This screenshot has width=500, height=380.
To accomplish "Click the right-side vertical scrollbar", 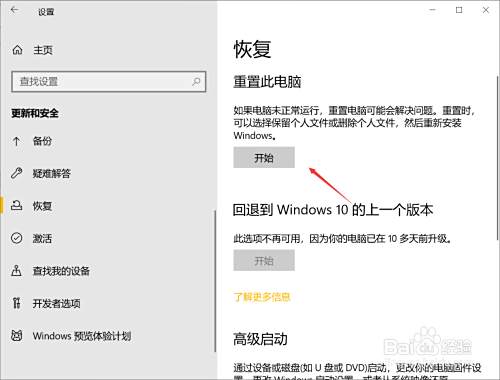I will [x=498, y=157].
